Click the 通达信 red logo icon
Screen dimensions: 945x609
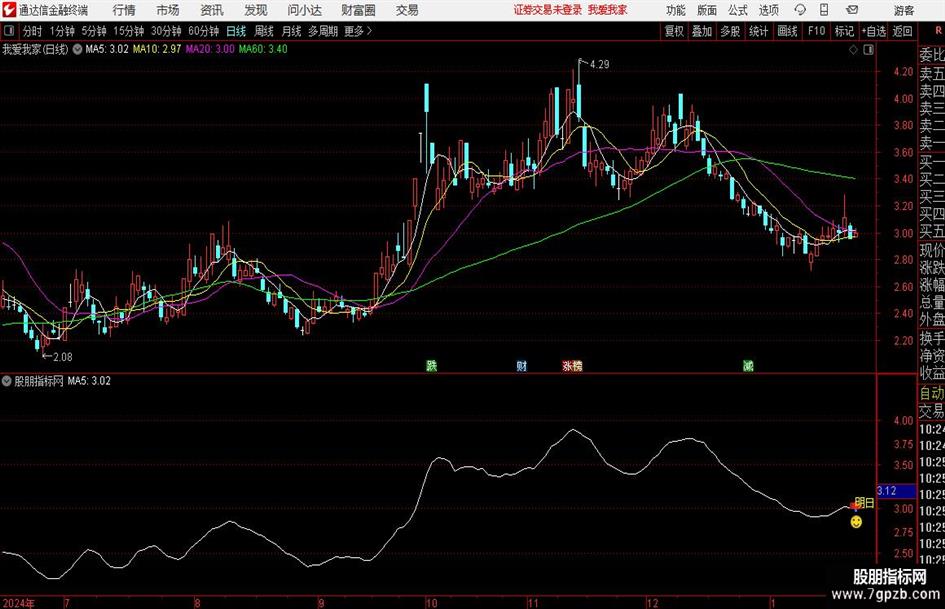pyautogui.click(x=8, y=9)
